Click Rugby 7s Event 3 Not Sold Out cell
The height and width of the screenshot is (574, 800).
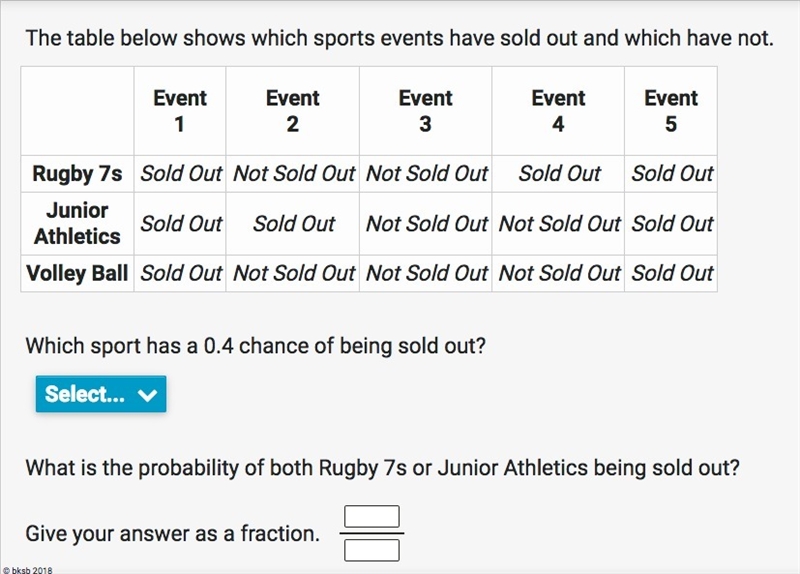click(x=426, y=174)
